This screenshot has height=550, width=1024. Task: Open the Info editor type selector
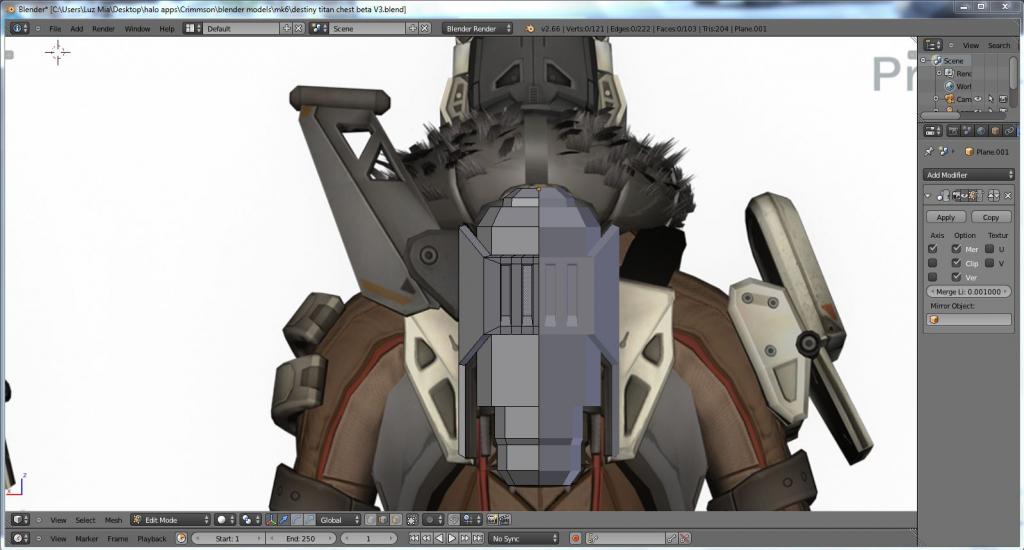[x=18, y=28]
